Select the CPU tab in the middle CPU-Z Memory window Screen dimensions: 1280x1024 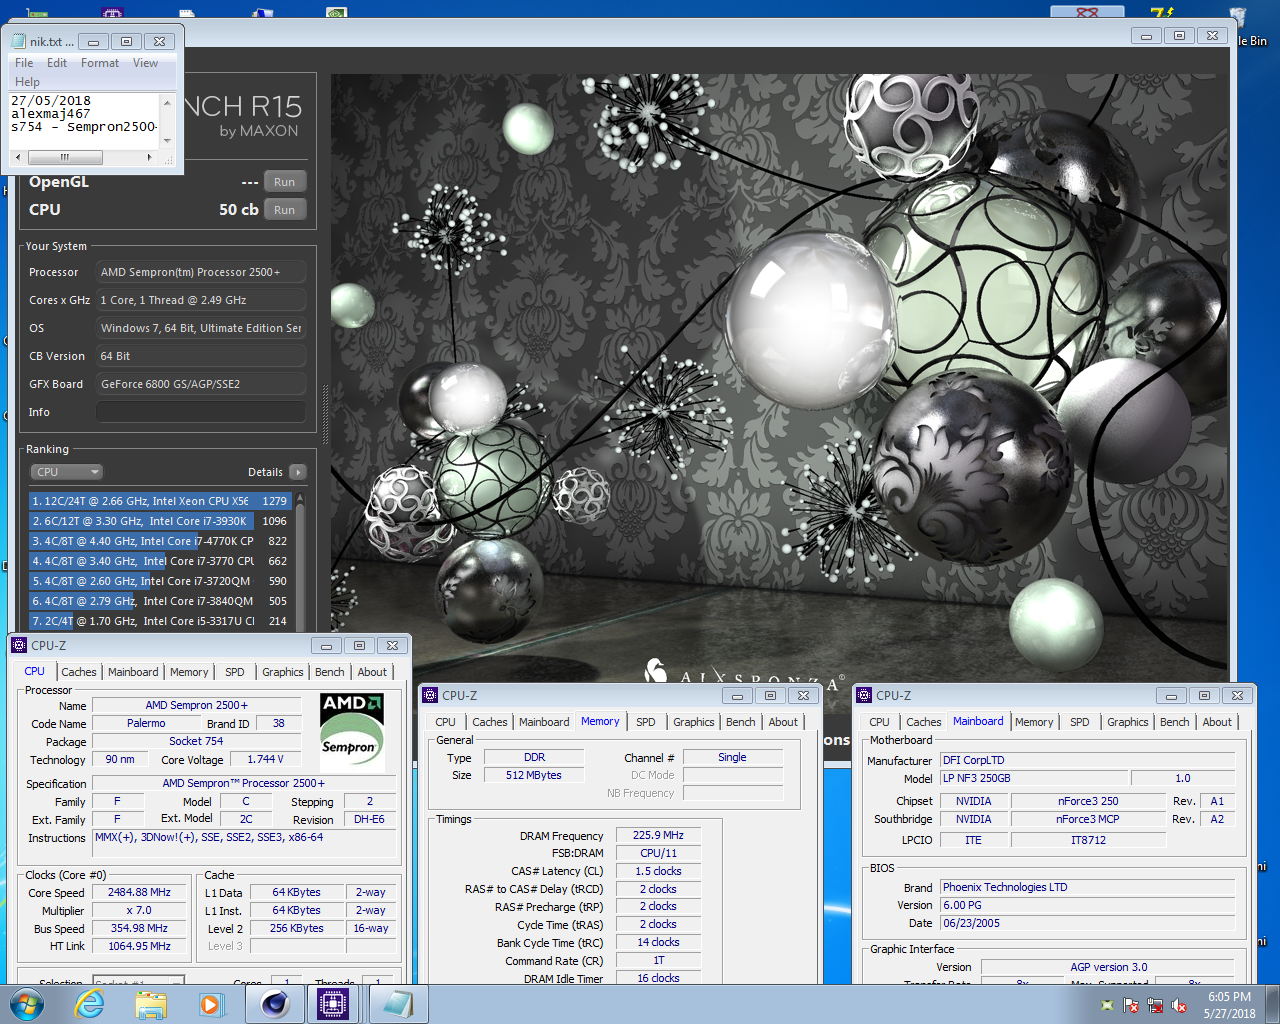click(x=445, y=722)
